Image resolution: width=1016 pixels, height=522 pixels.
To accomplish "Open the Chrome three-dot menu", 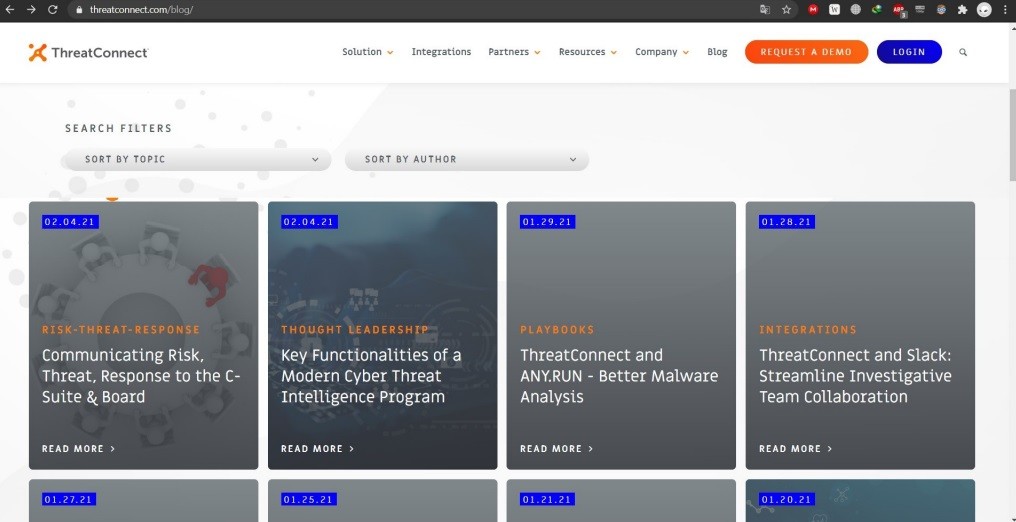I will pos(1005,9).
